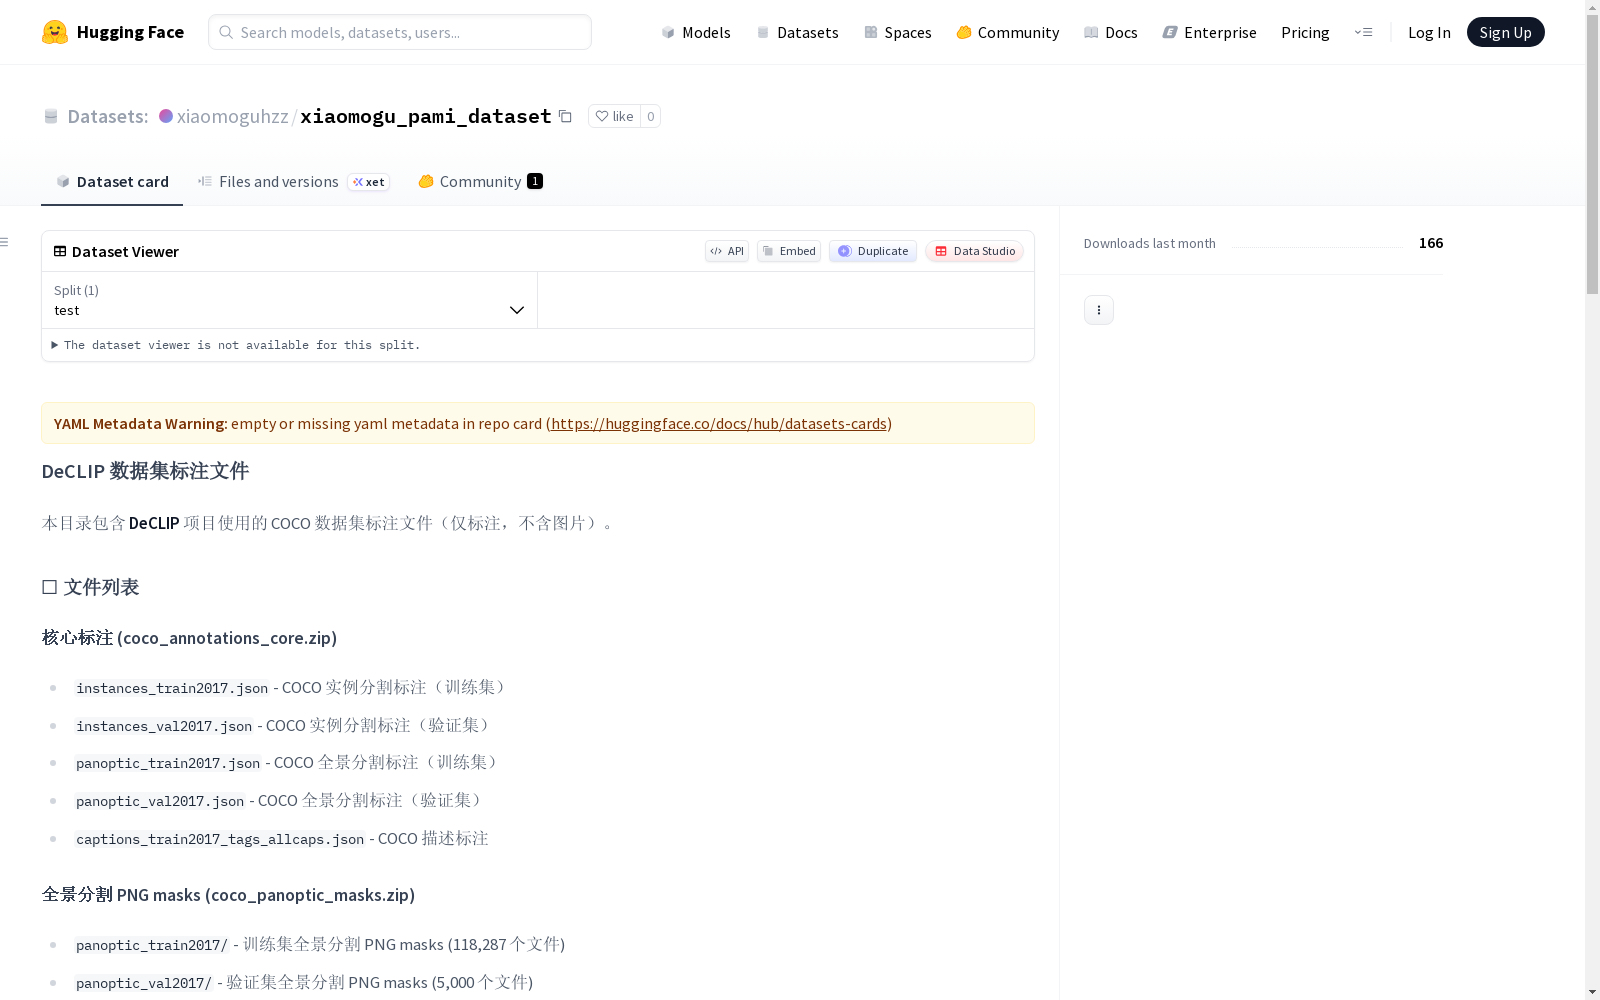
Task: Copy dataset name with copy icon
Action: [565, 116]
